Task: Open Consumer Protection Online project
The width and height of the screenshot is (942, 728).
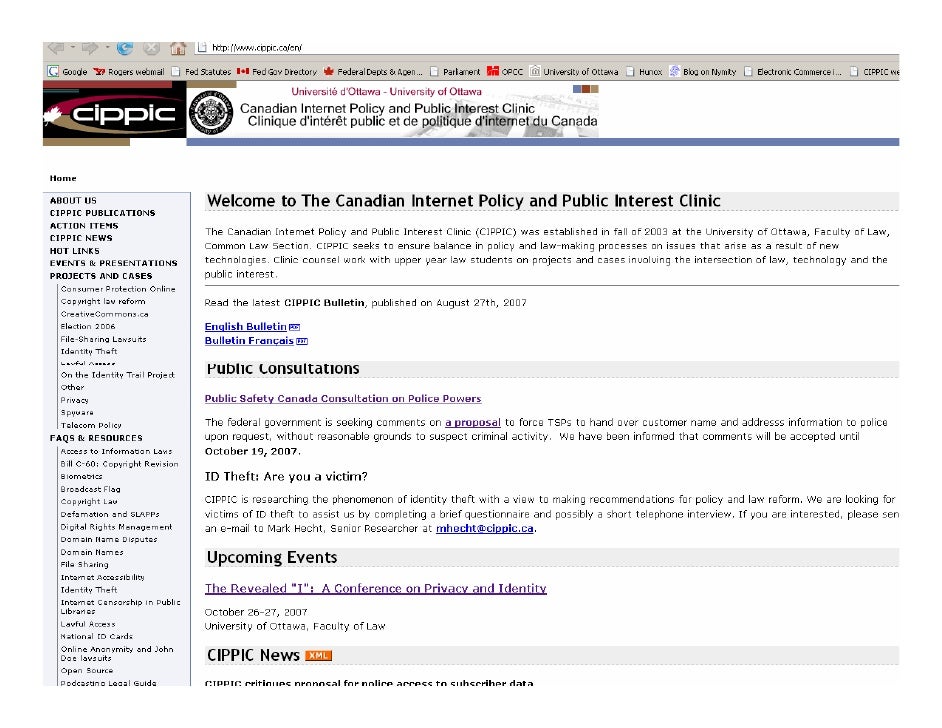Action: tap(118, 289)
